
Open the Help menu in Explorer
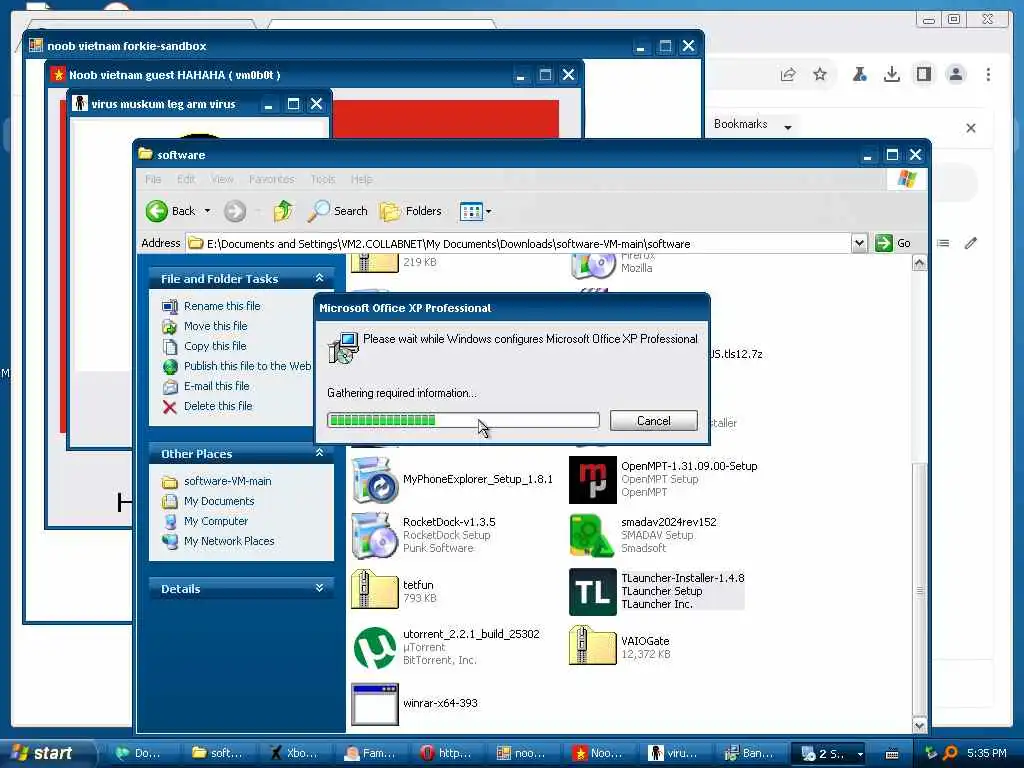pyautogui.click(x=361, y=179)
